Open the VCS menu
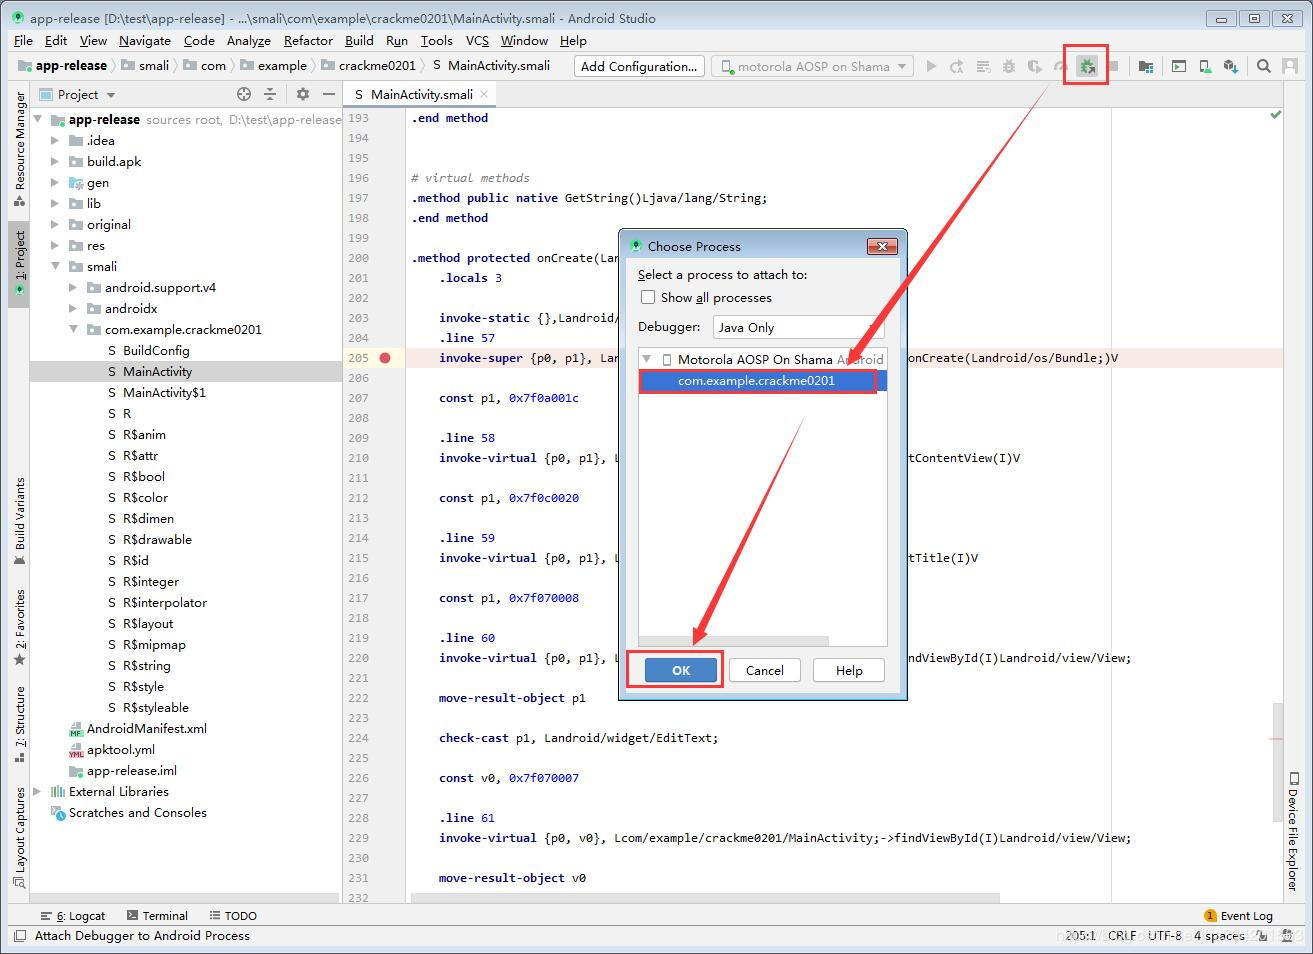 (x=477, y=40)
